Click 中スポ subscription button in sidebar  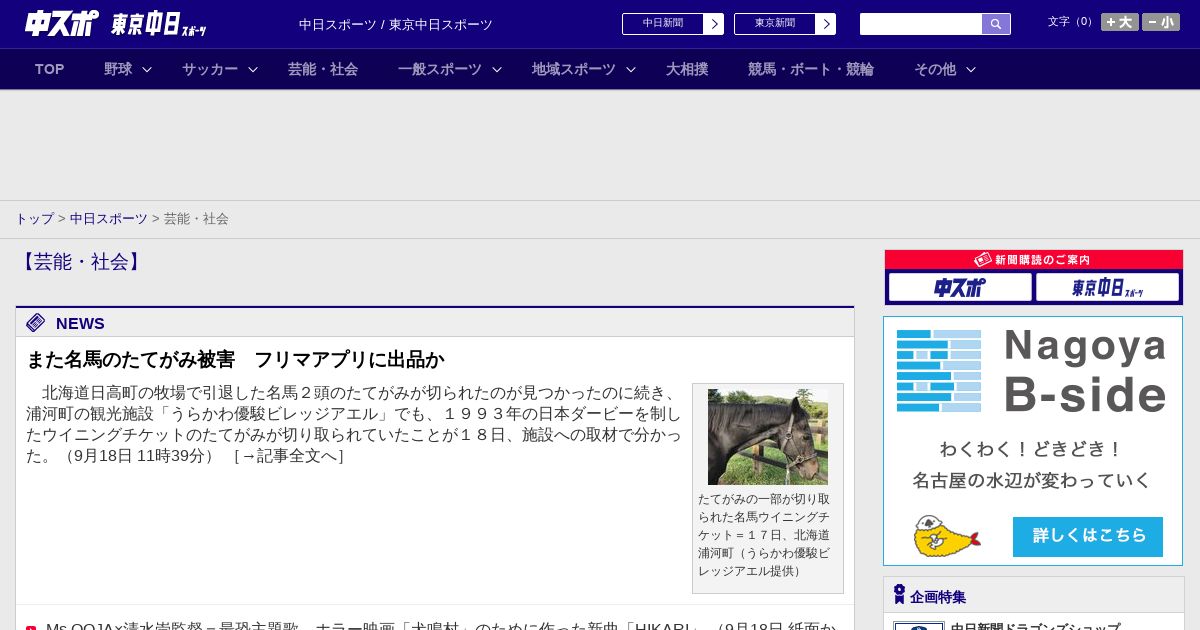point(960,287)
